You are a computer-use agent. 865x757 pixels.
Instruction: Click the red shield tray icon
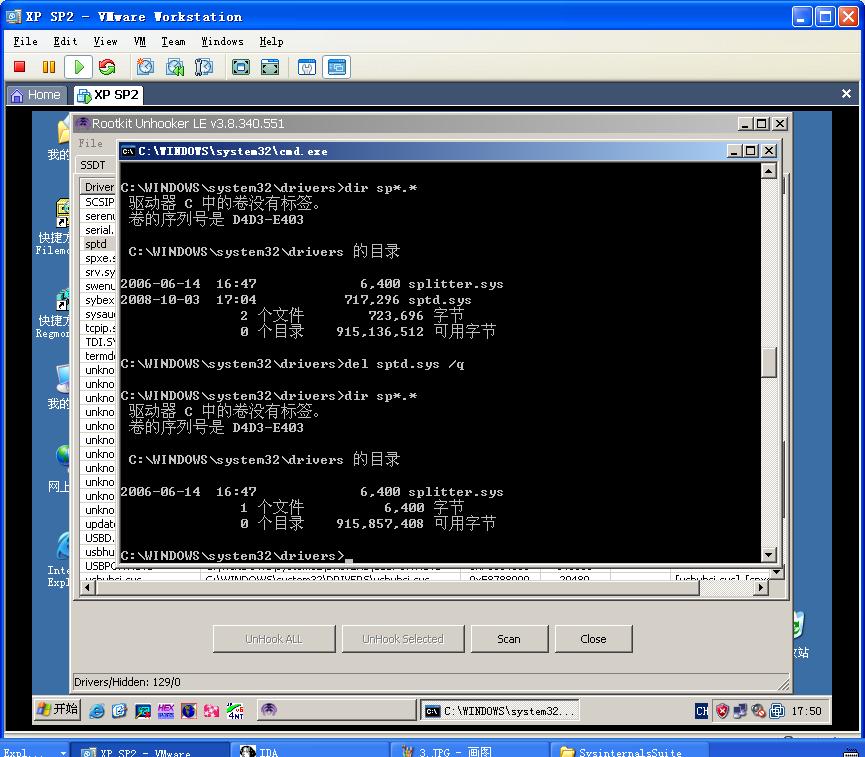[x=722, y=711]
